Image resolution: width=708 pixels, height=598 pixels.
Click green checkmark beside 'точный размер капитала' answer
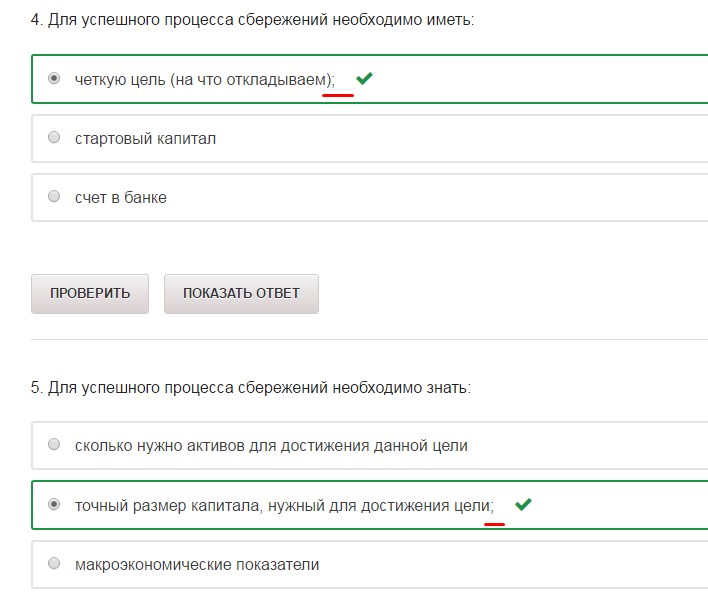tap(522, 505)
